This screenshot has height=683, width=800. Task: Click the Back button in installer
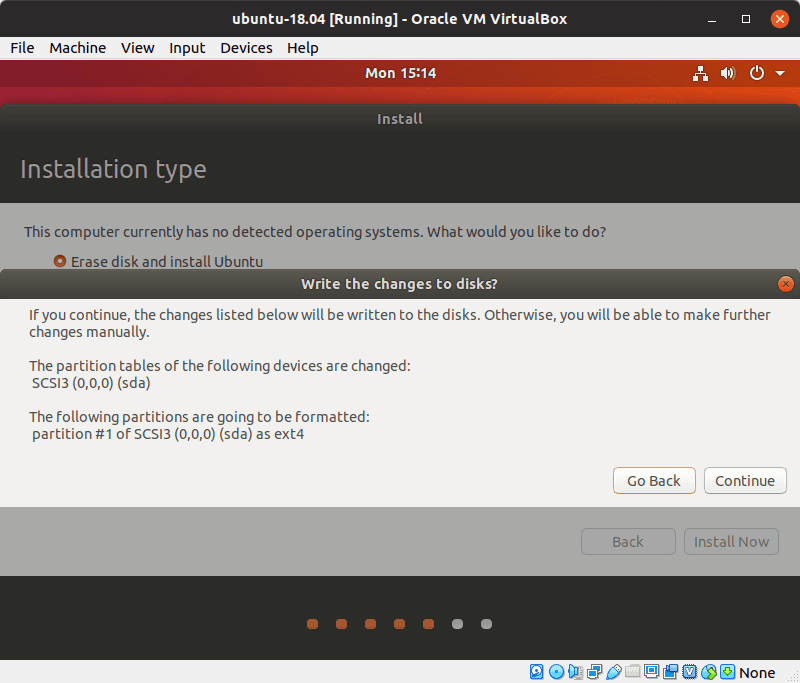(628, 541)
